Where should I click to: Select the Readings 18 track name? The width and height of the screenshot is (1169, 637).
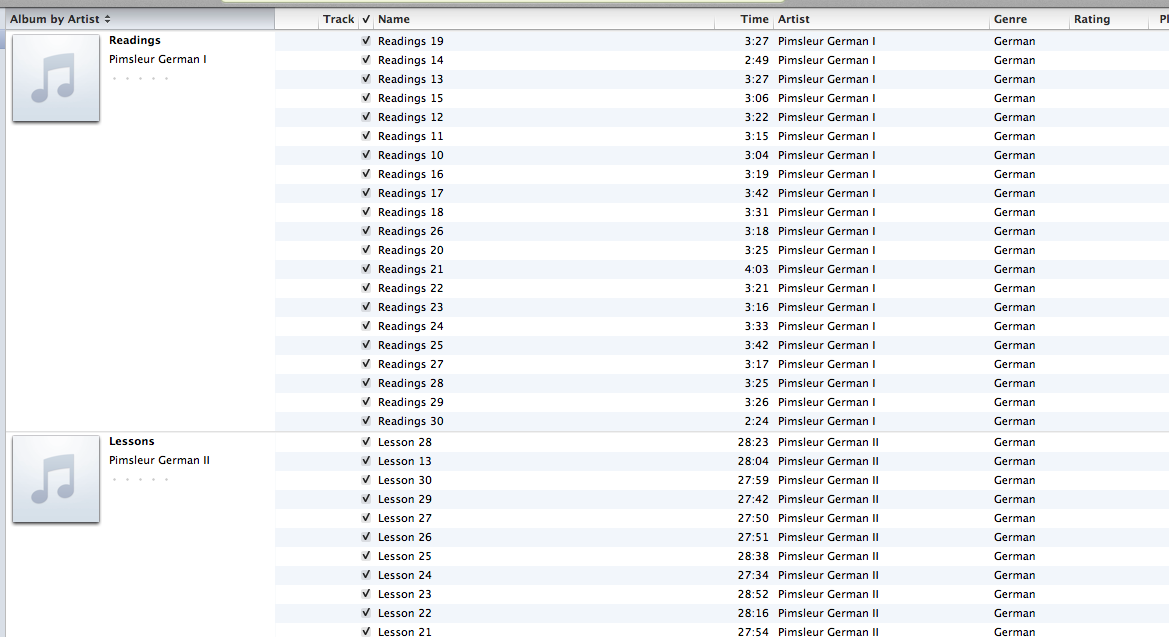(410, 212)
